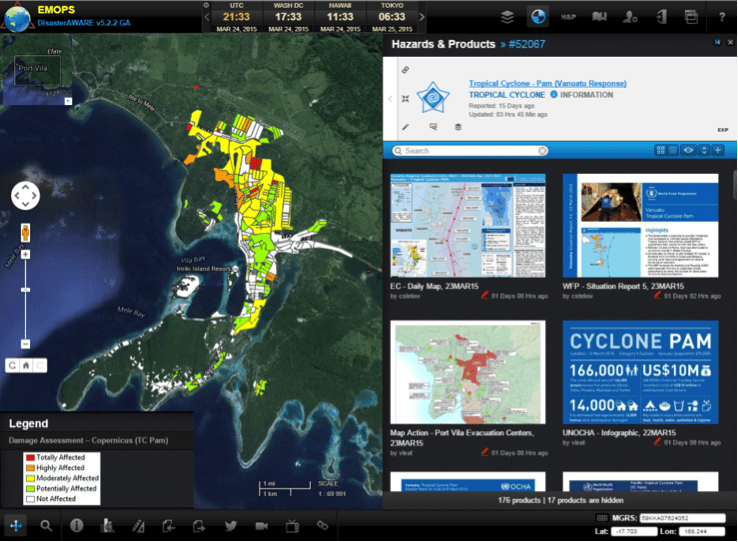738x542 pixels.
Task: Toggle product visibility eye icon
Action: point(688,150)
